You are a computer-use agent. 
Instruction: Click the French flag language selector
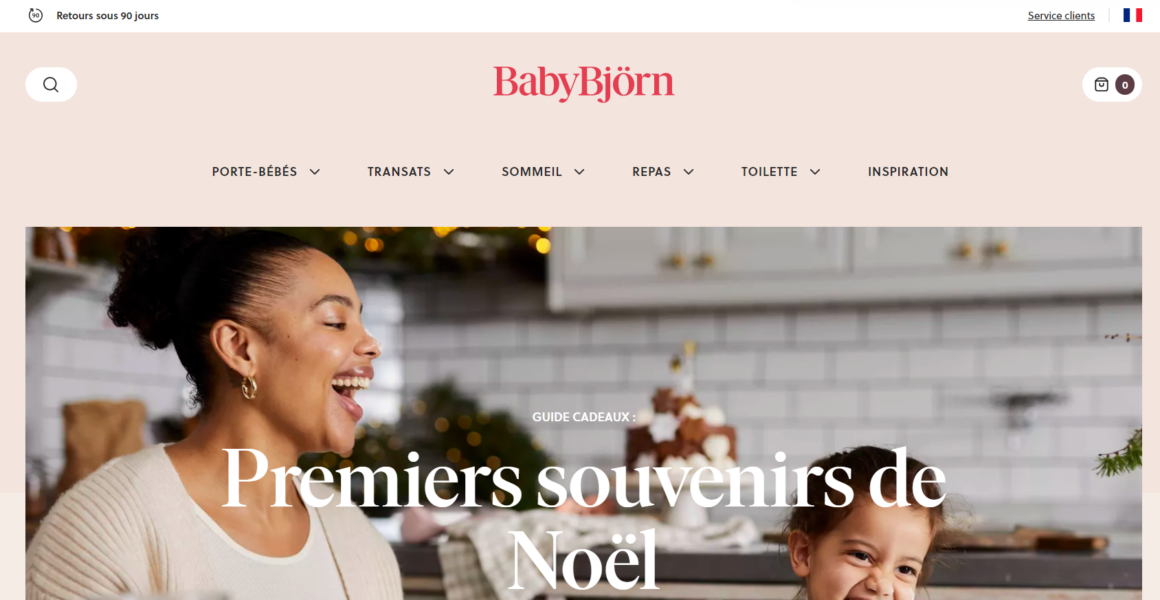tap(1132, 16)
